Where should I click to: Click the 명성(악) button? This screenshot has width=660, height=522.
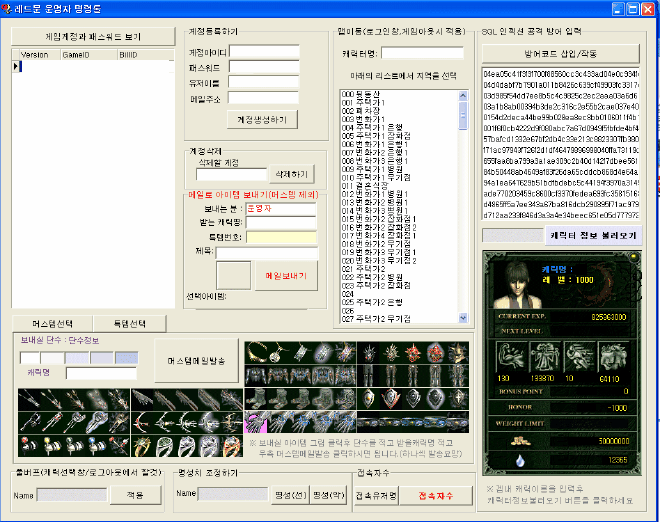(329, 495)
